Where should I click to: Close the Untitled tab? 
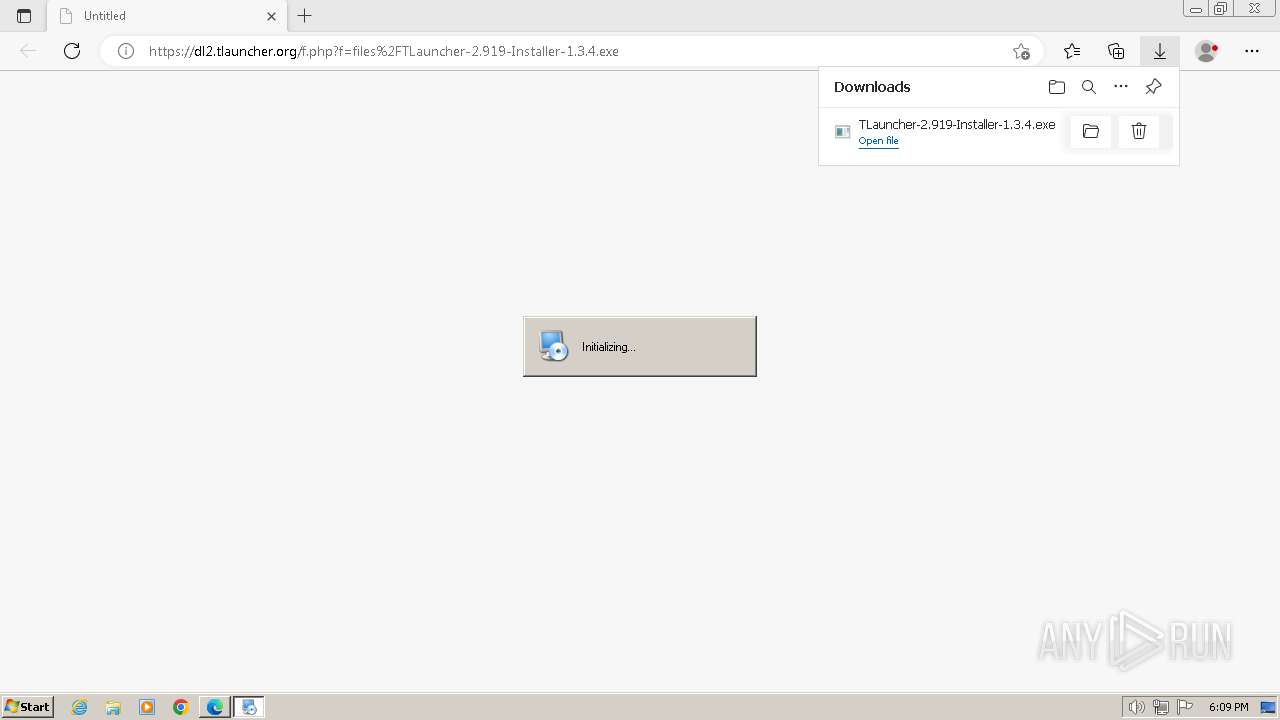[271, 16]
